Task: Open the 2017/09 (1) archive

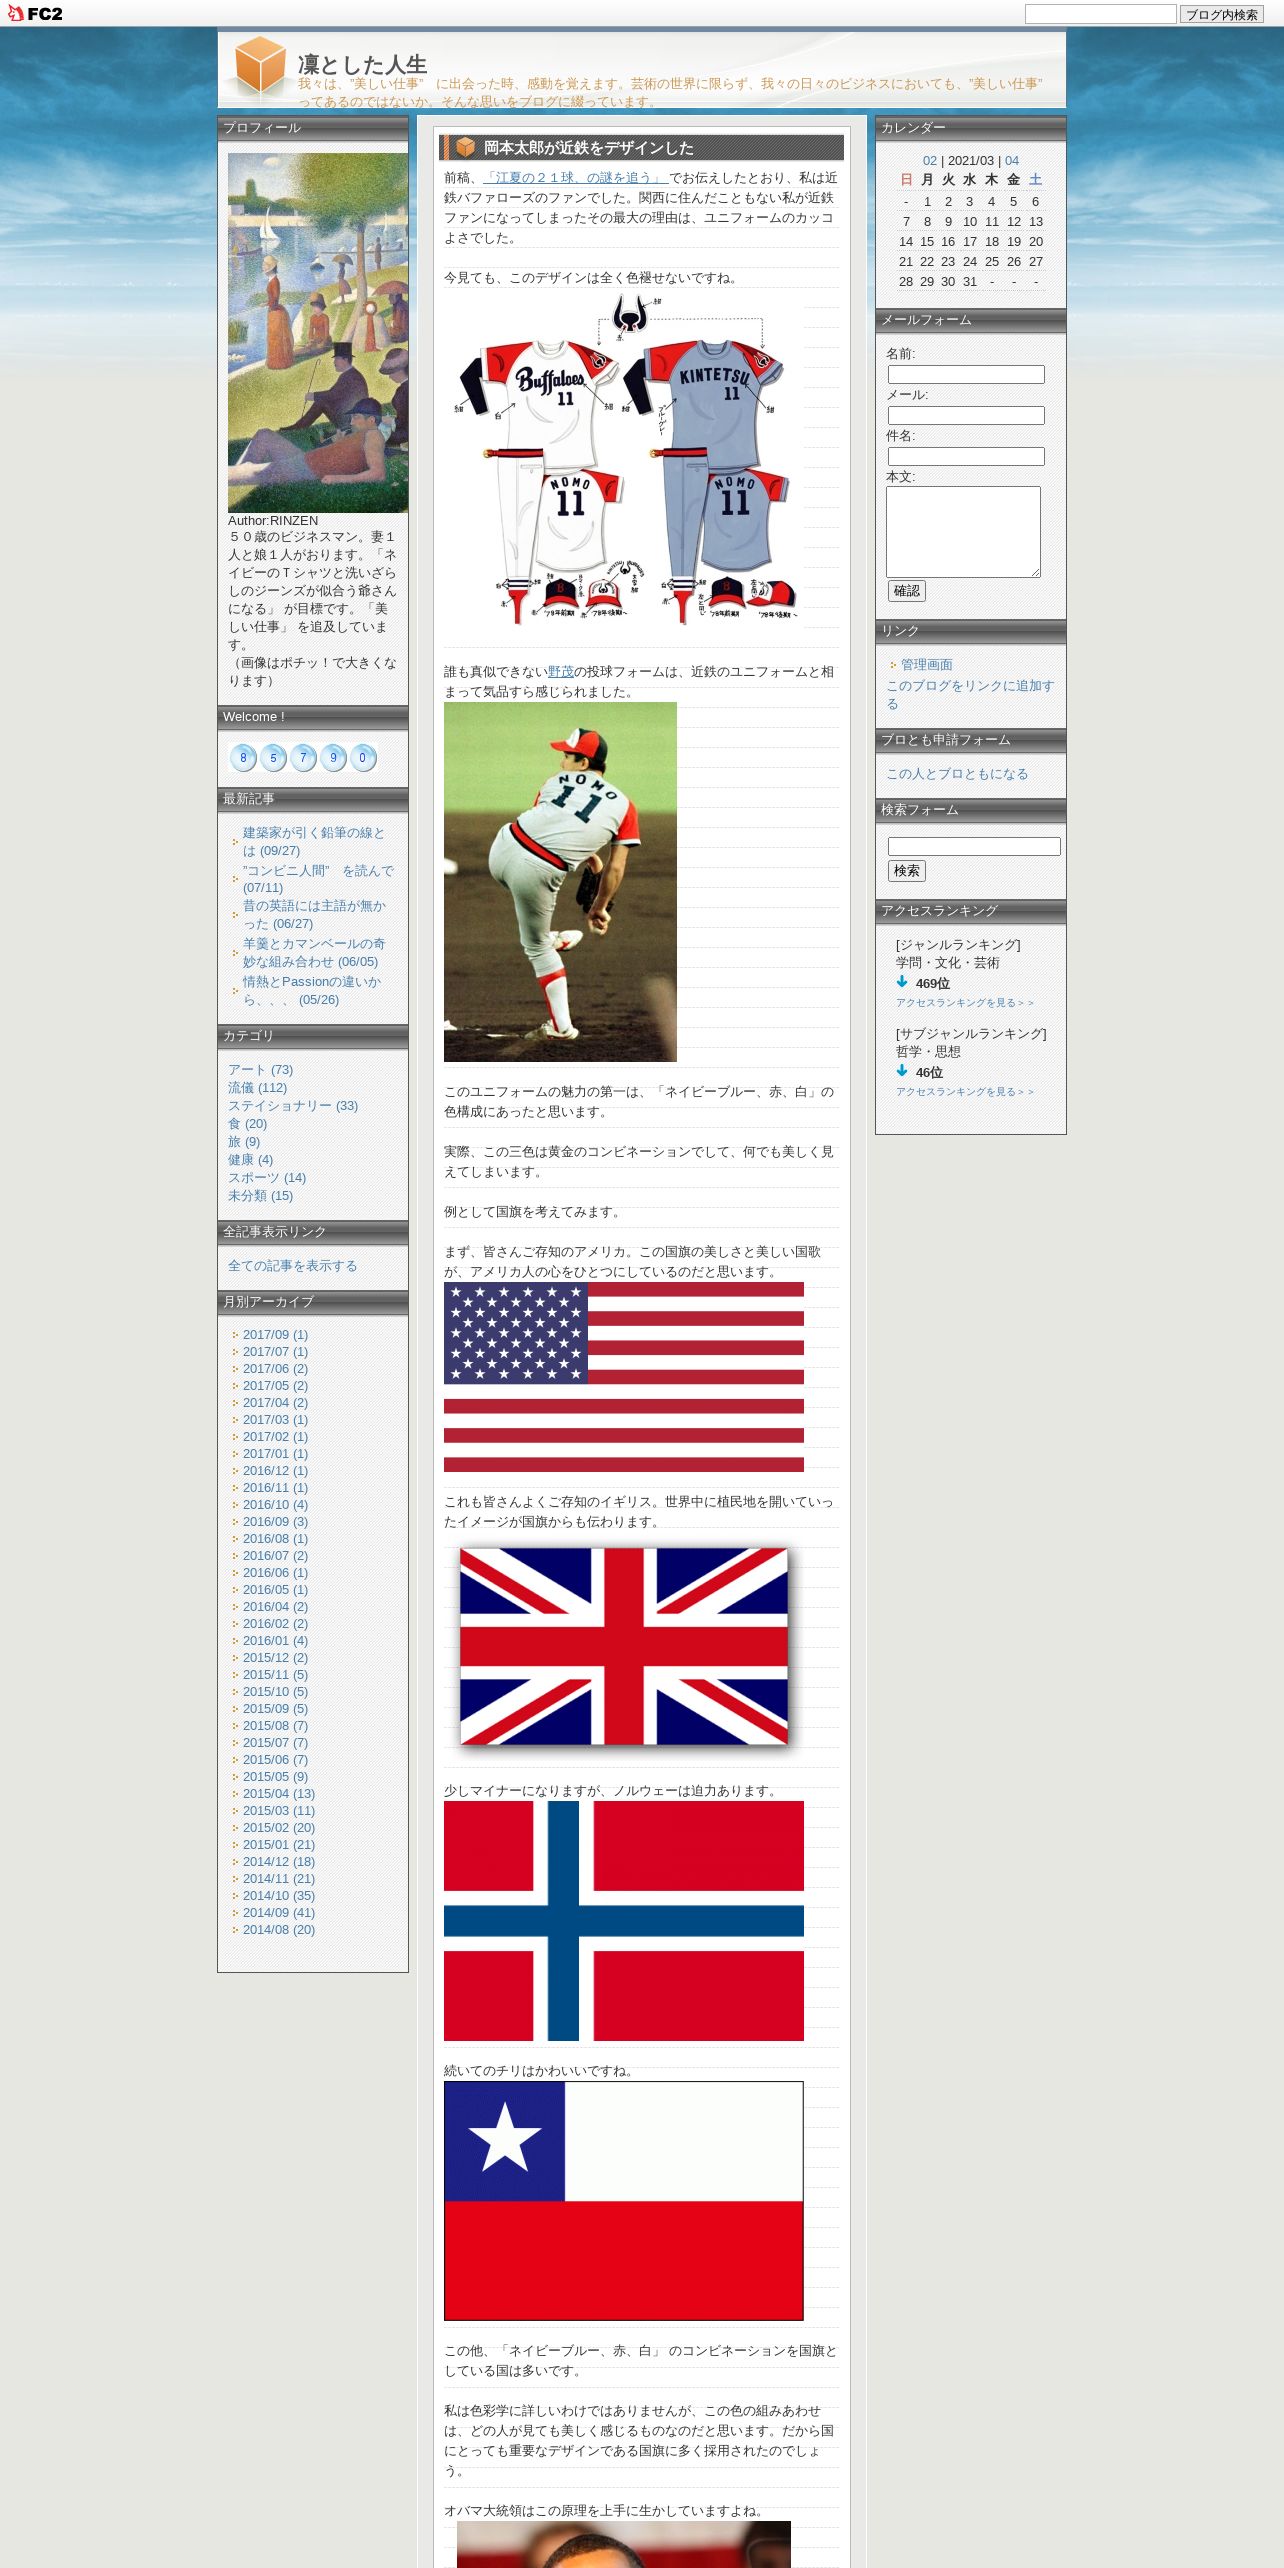Action: tap(275, 1335)
